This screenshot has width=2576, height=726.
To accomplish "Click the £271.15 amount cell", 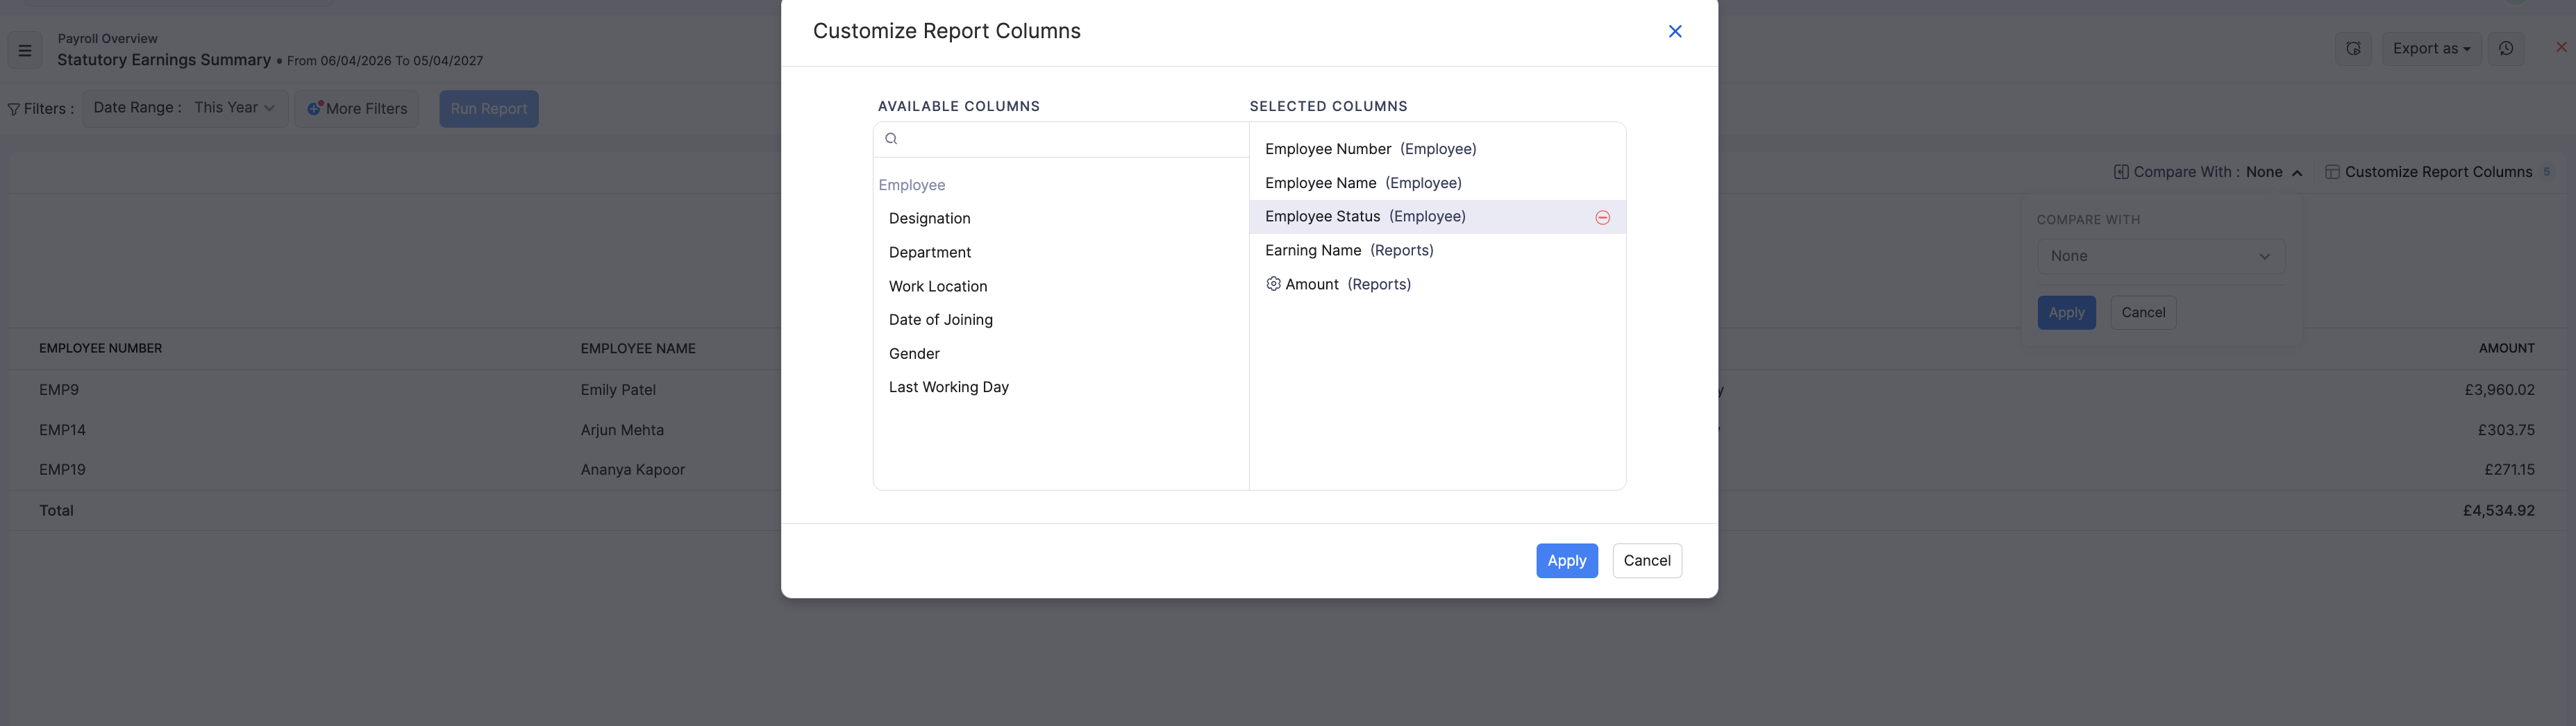I will click(x=2509, y=469).
